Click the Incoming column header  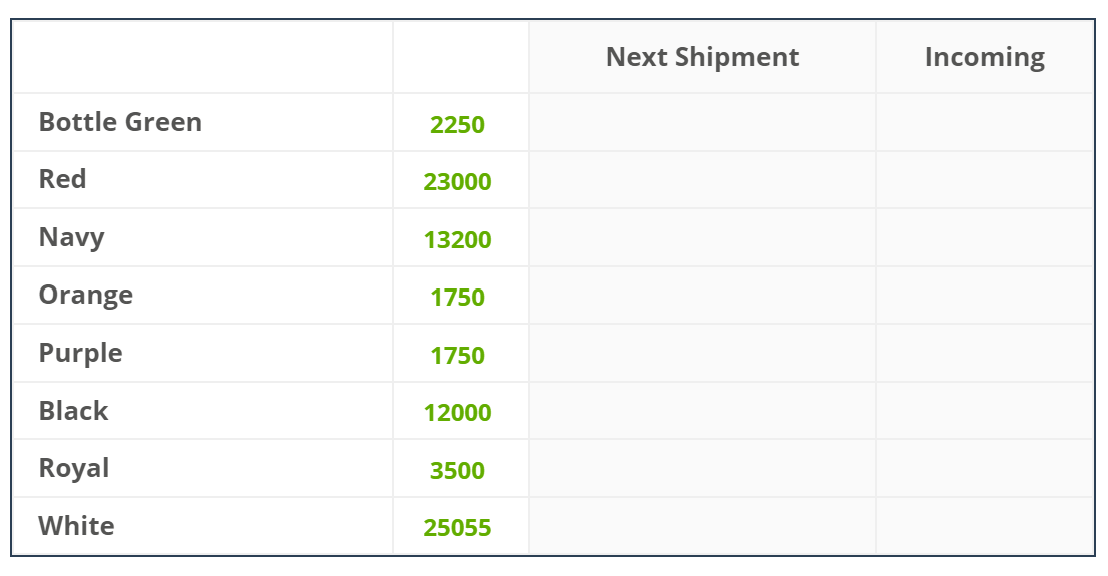pos(984,57)
